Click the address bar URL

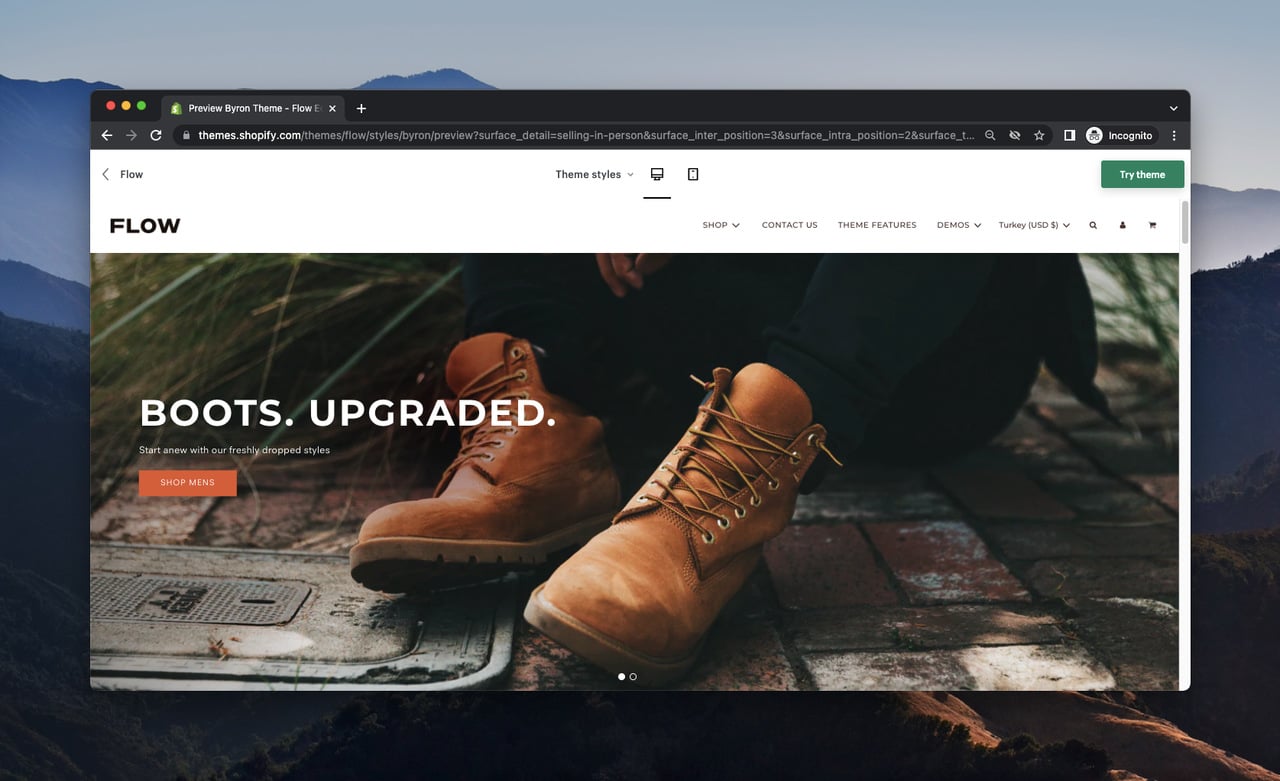(x=586, y=135)
